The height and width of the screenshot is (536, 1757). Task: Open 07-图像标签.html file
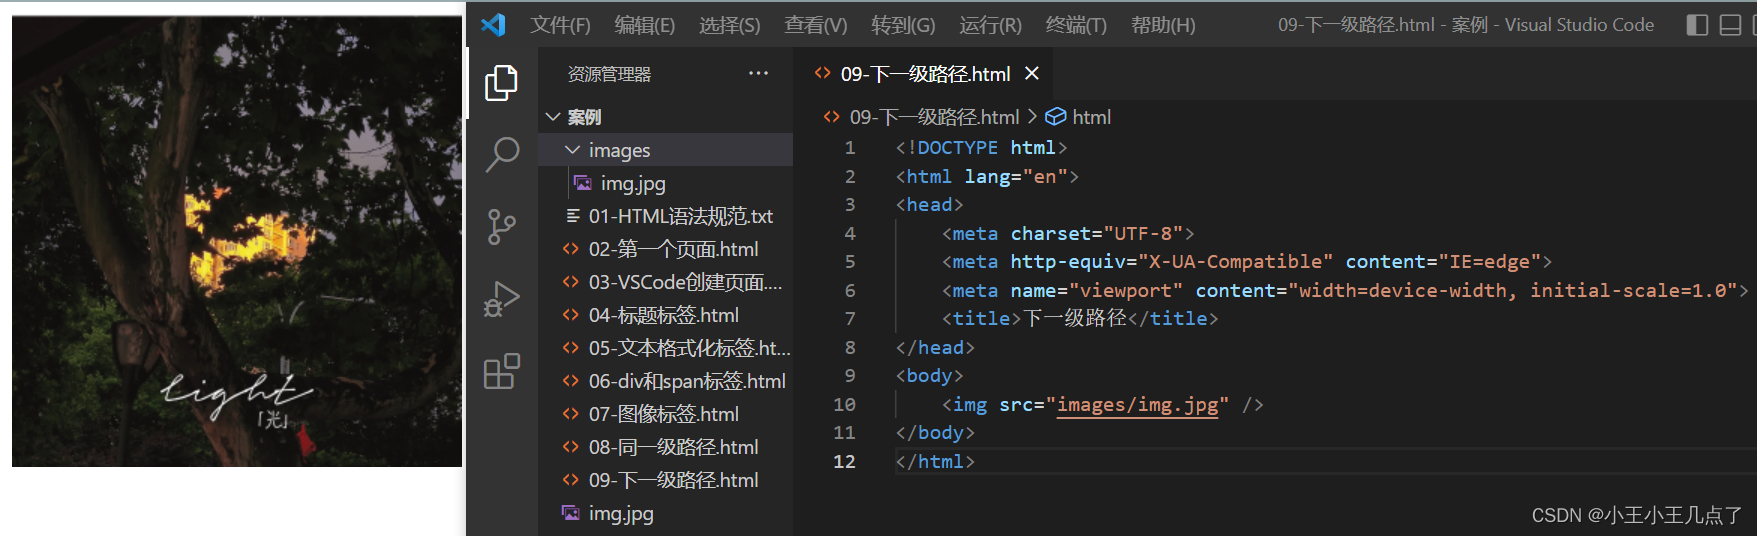pos(665,414)
